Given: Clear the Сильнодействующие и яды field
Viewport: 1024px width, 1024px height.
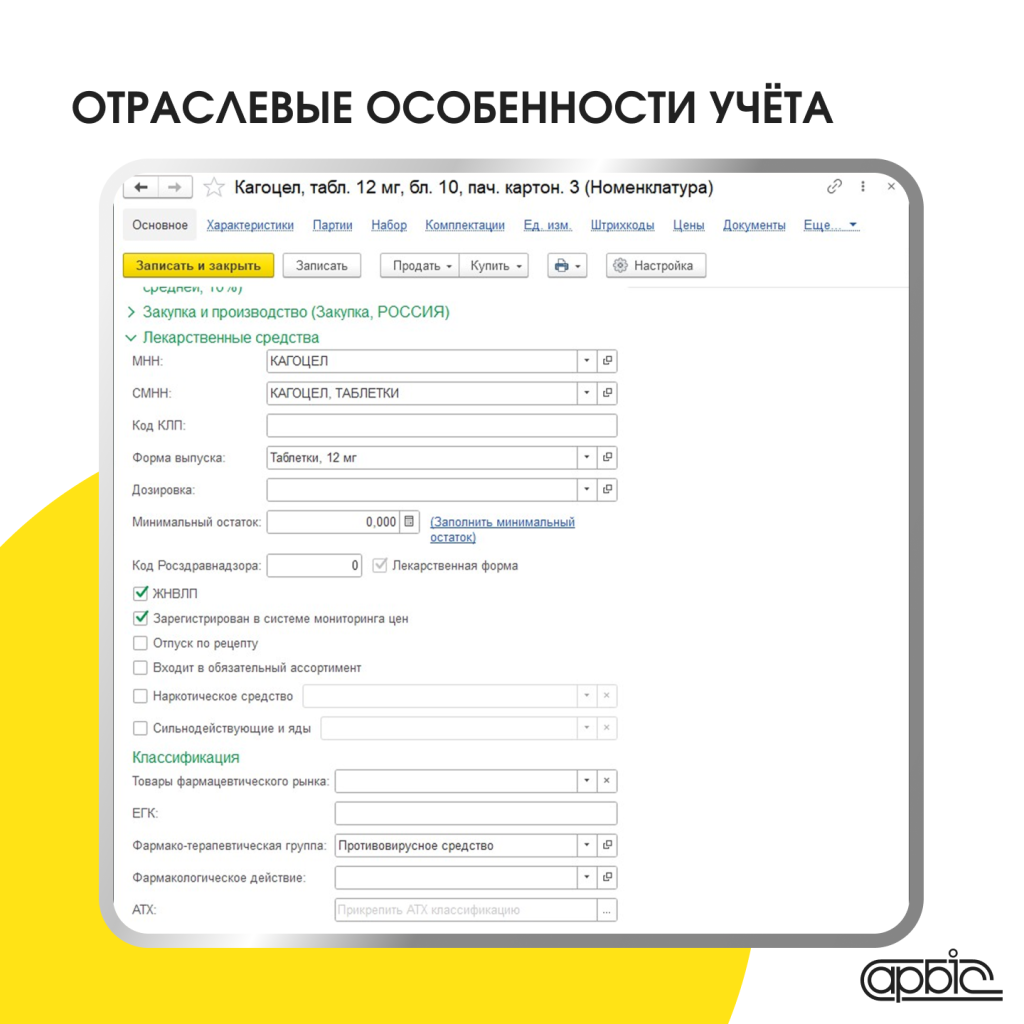Looking at the screenshot, I should [607, 728].
